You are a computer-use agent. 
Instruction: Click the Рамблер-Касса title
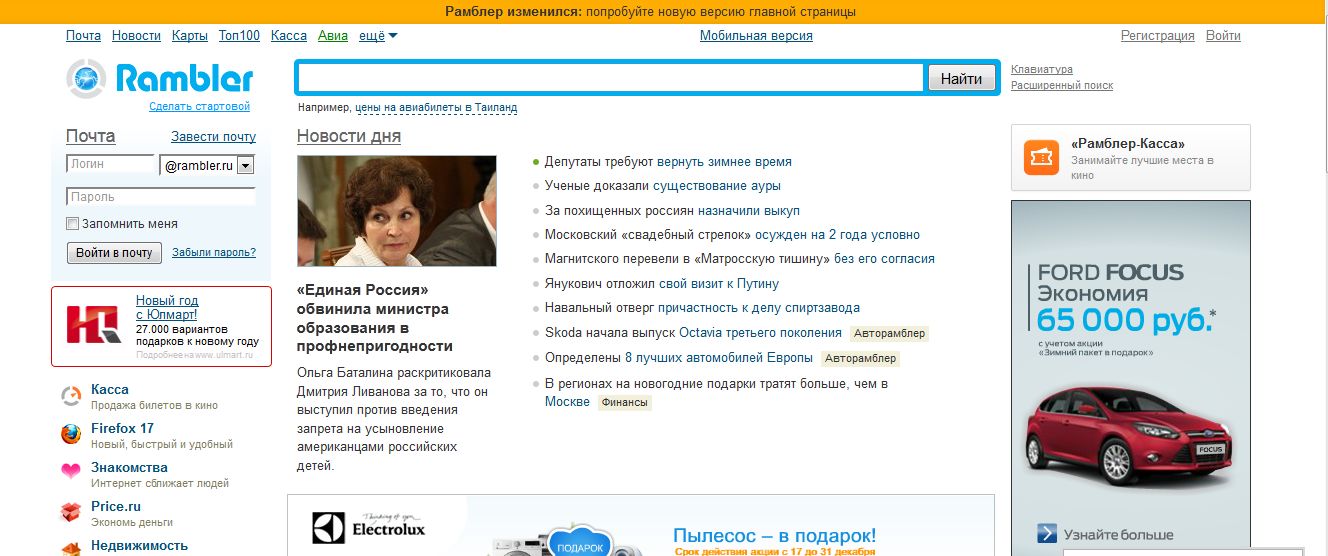(1128, 144)
